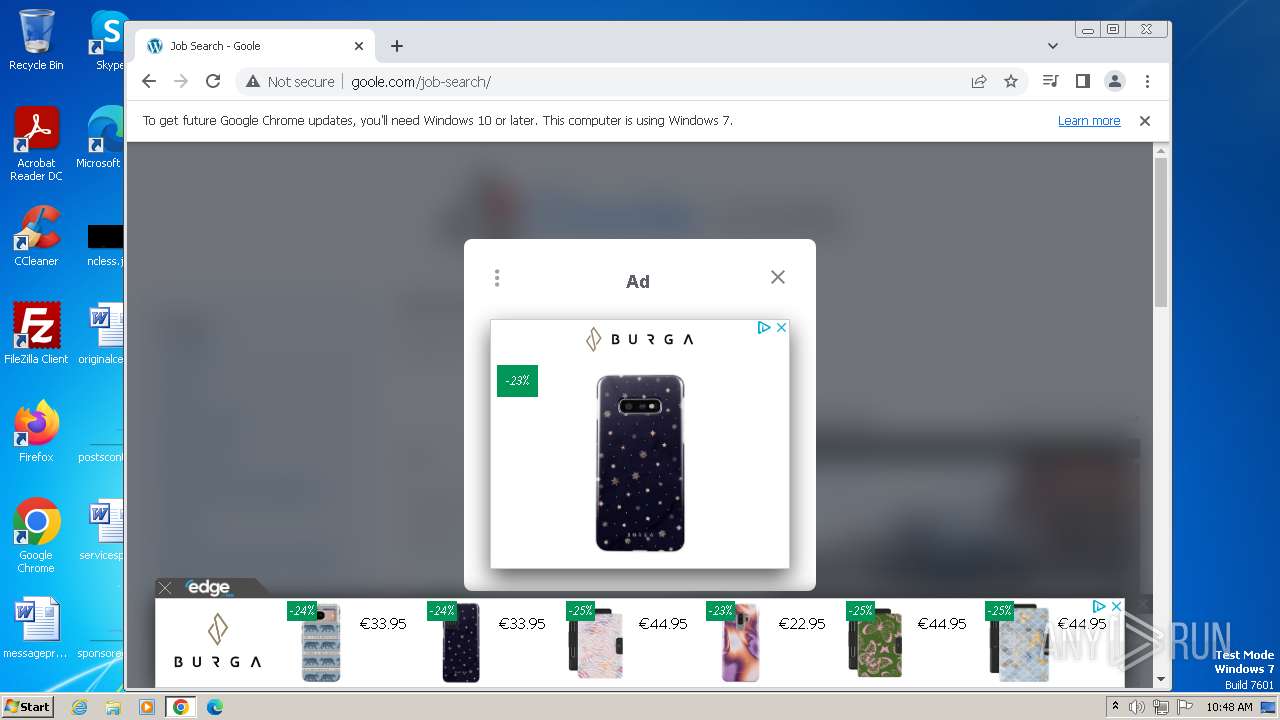Open Windows Media Player taskbar icon
This screenshot has height=720, width=1280.
point(147,707)
